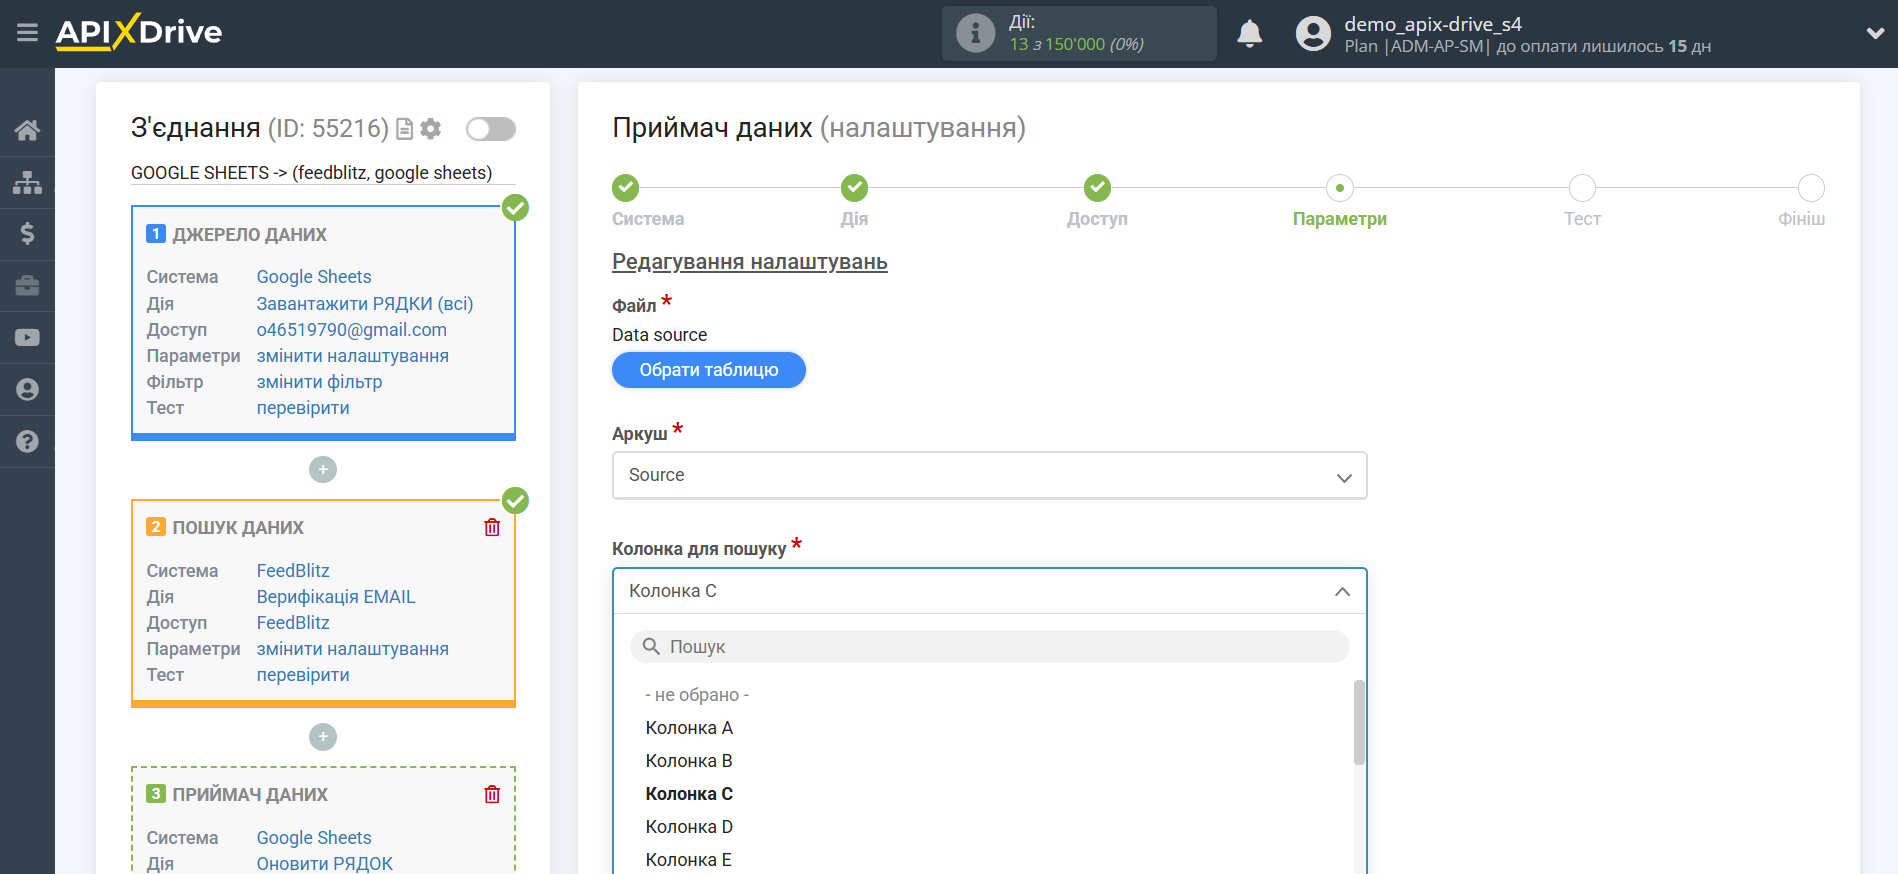The height and width of the screenshot is (874, 1898).
Task: Open YouTube video sidebar icon
Action: click(27, 338)
